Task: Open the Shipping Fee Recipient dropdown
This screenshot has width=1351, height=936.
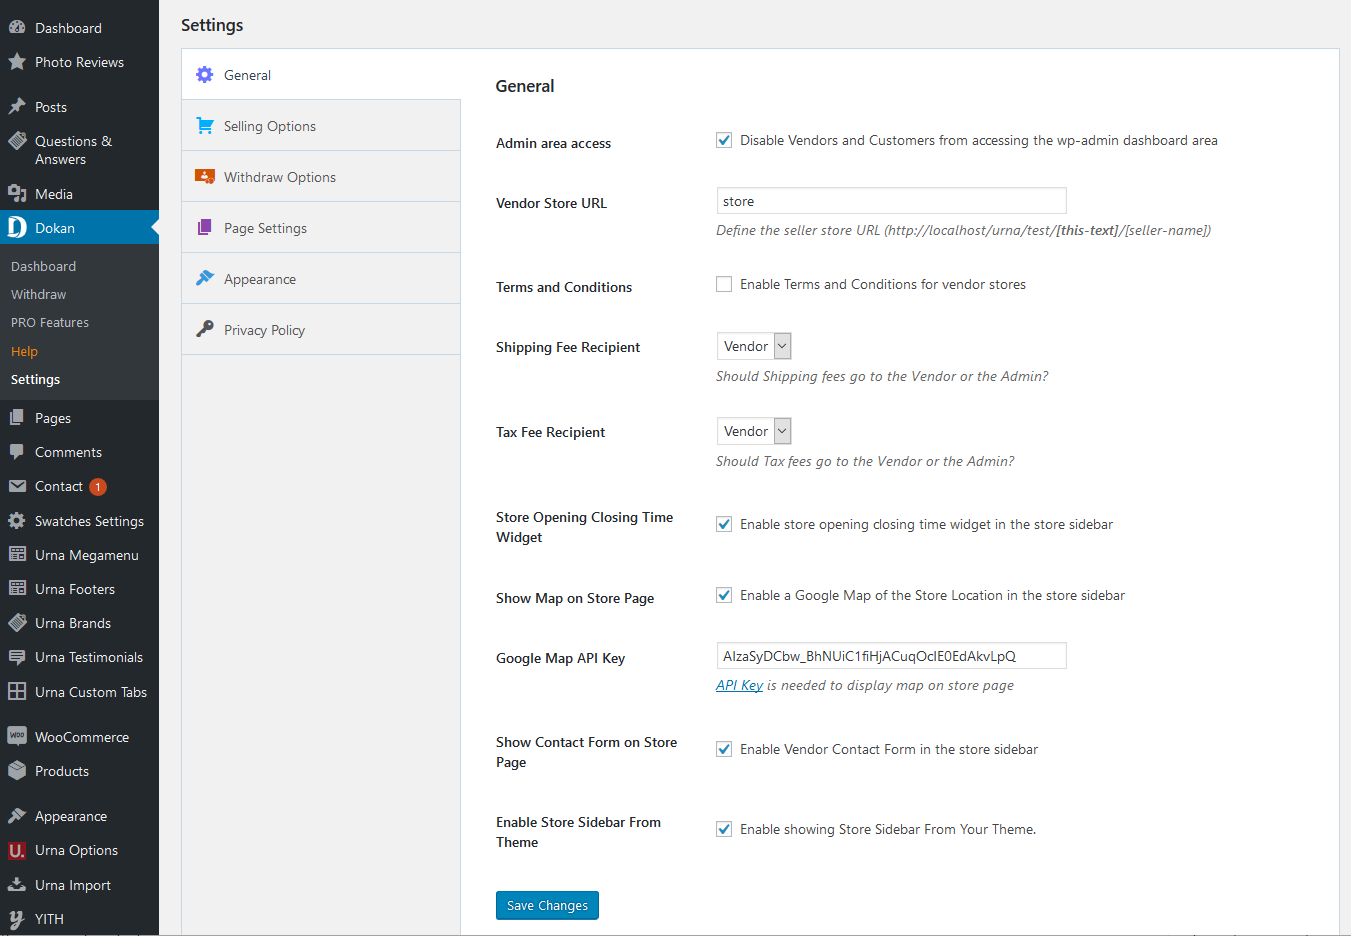Action: click(x=754, y=346)
